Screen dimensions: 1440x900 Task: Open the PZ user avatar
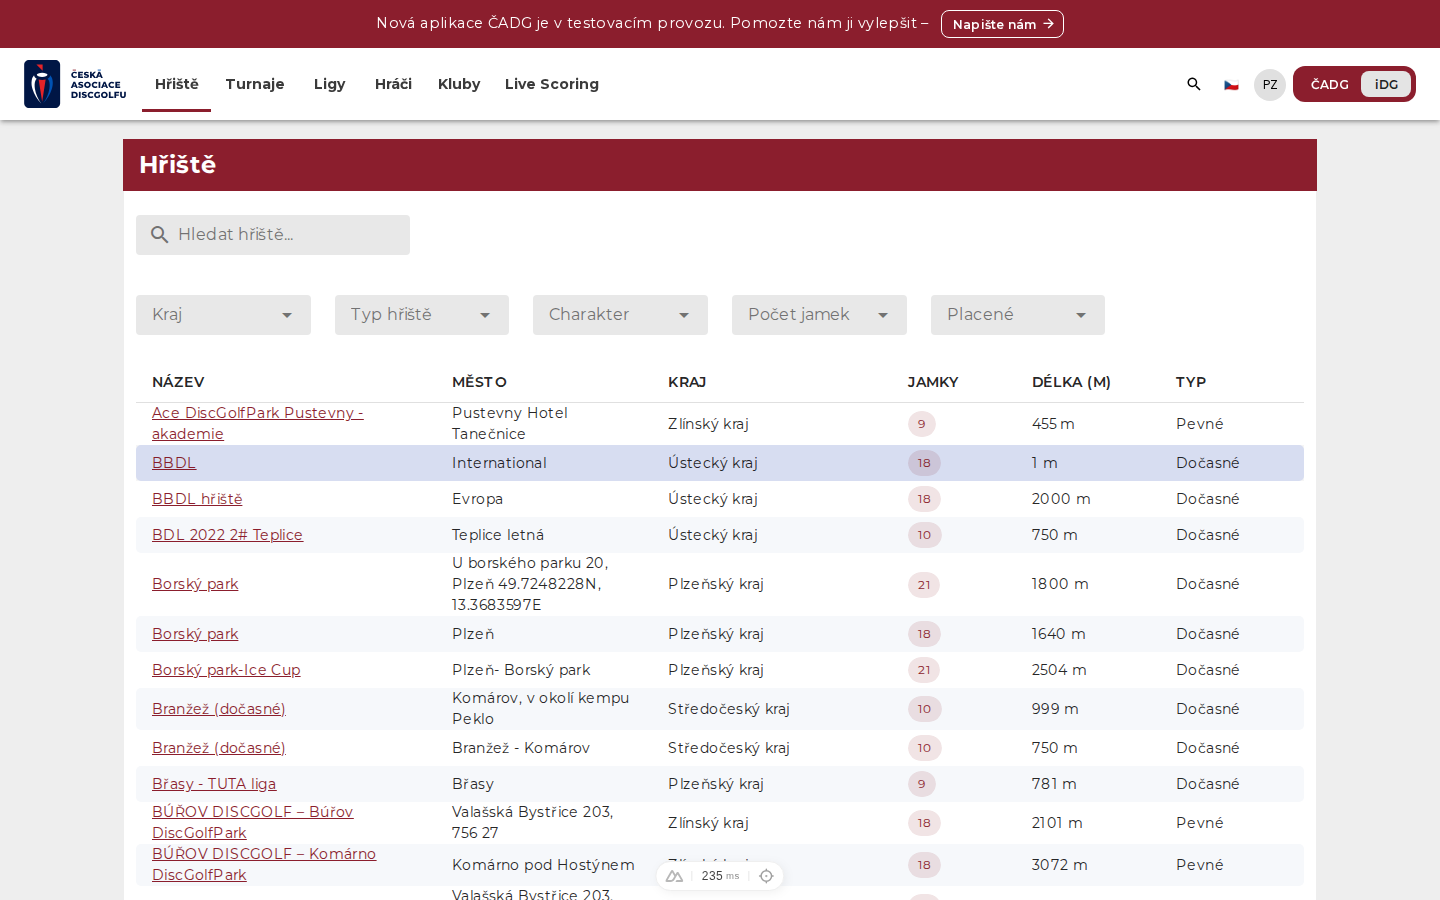pos(1270,85)
